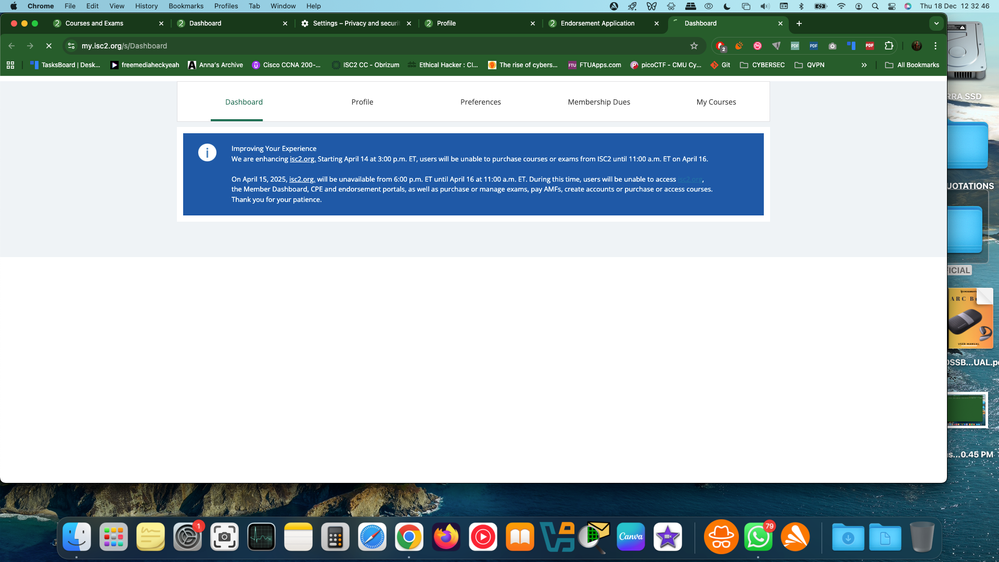Click the paper plane extension icon

point(776,46)
